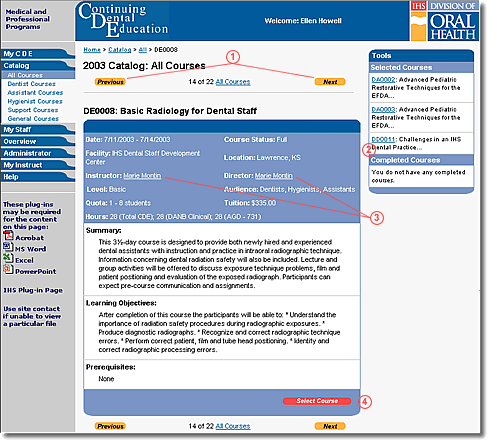Click the Use site contact link

pyautogui.click(x=32, y=316)
